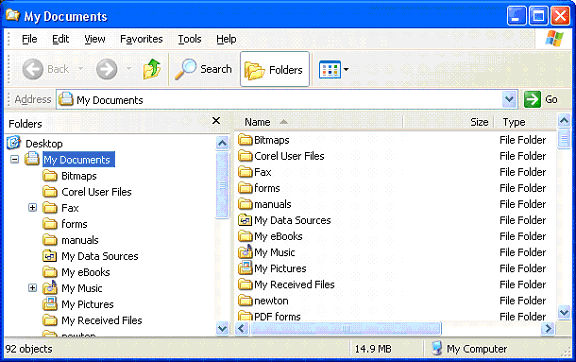
Task: Click the folder tree vertical scrollbar thumb
Action: coord(222,185)
